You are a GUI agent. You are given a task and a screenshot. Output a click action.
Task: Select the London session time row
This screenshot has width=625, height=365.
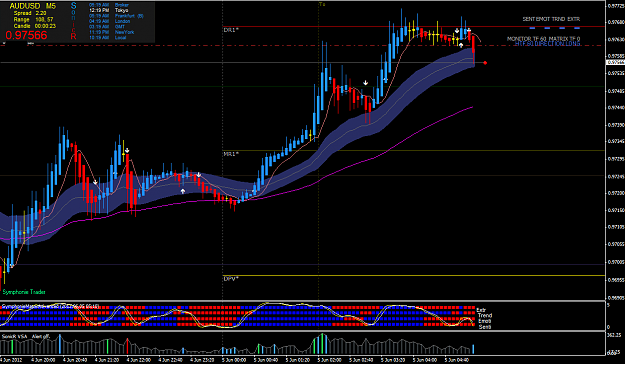pyautogui.click(x=109, y=21)
